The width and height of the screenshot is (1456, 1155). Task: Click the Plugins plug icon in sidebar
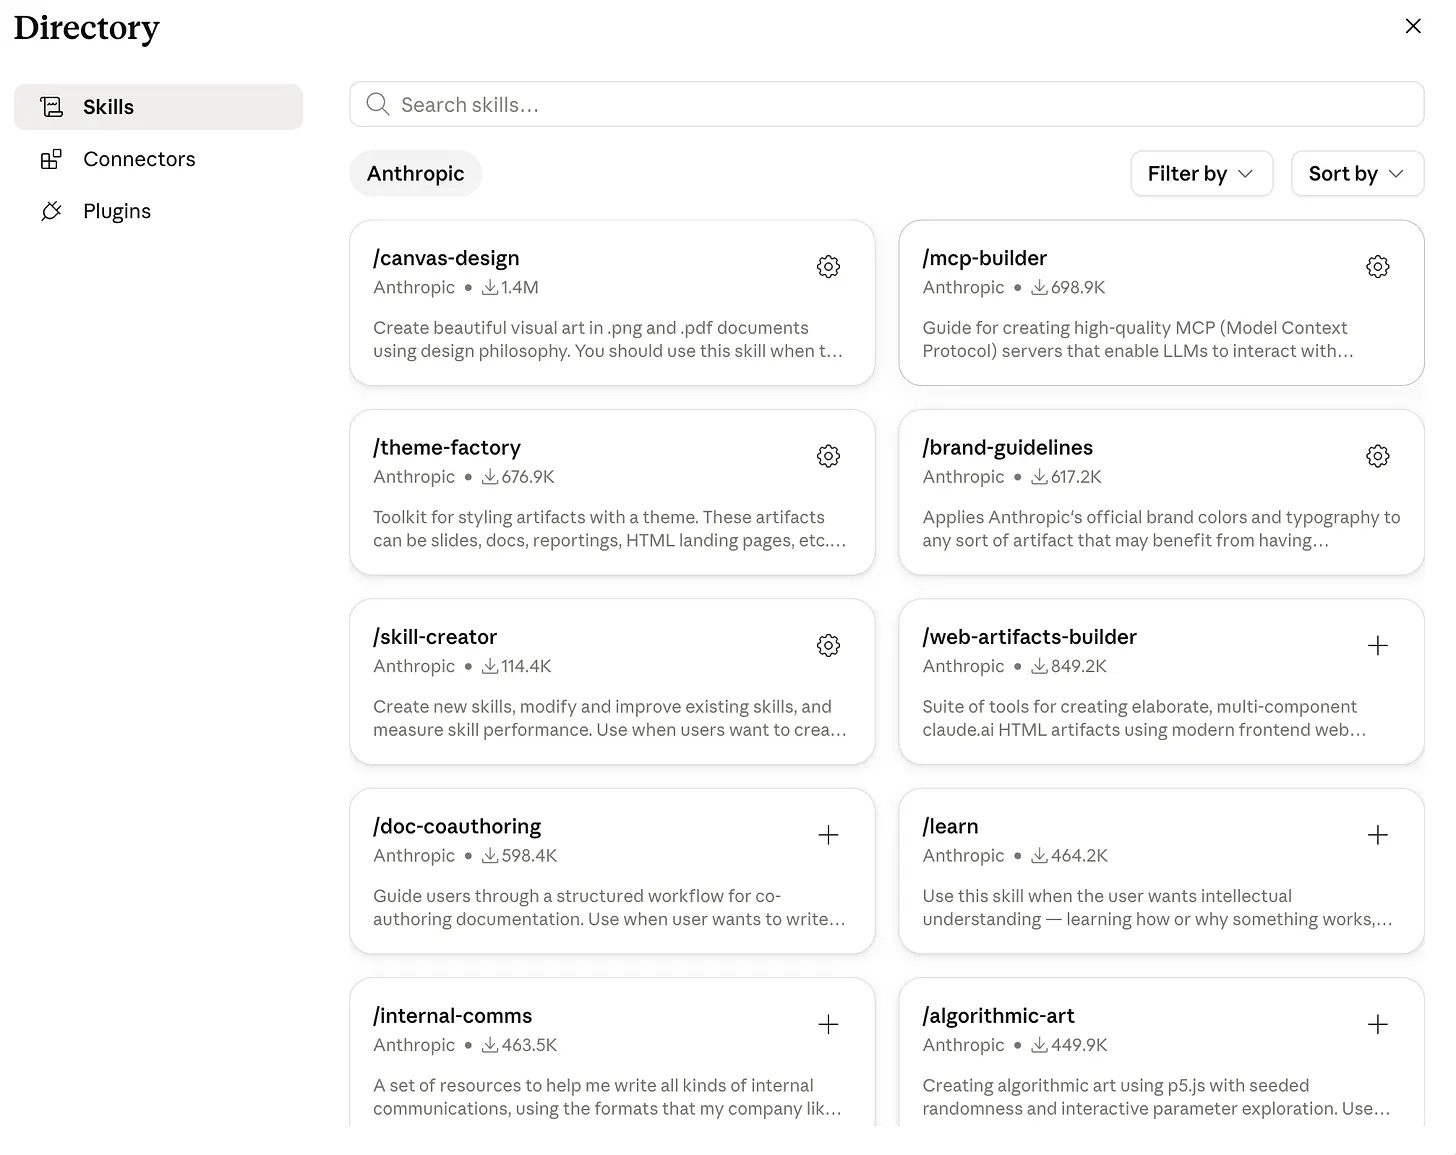tap(51, 211)
